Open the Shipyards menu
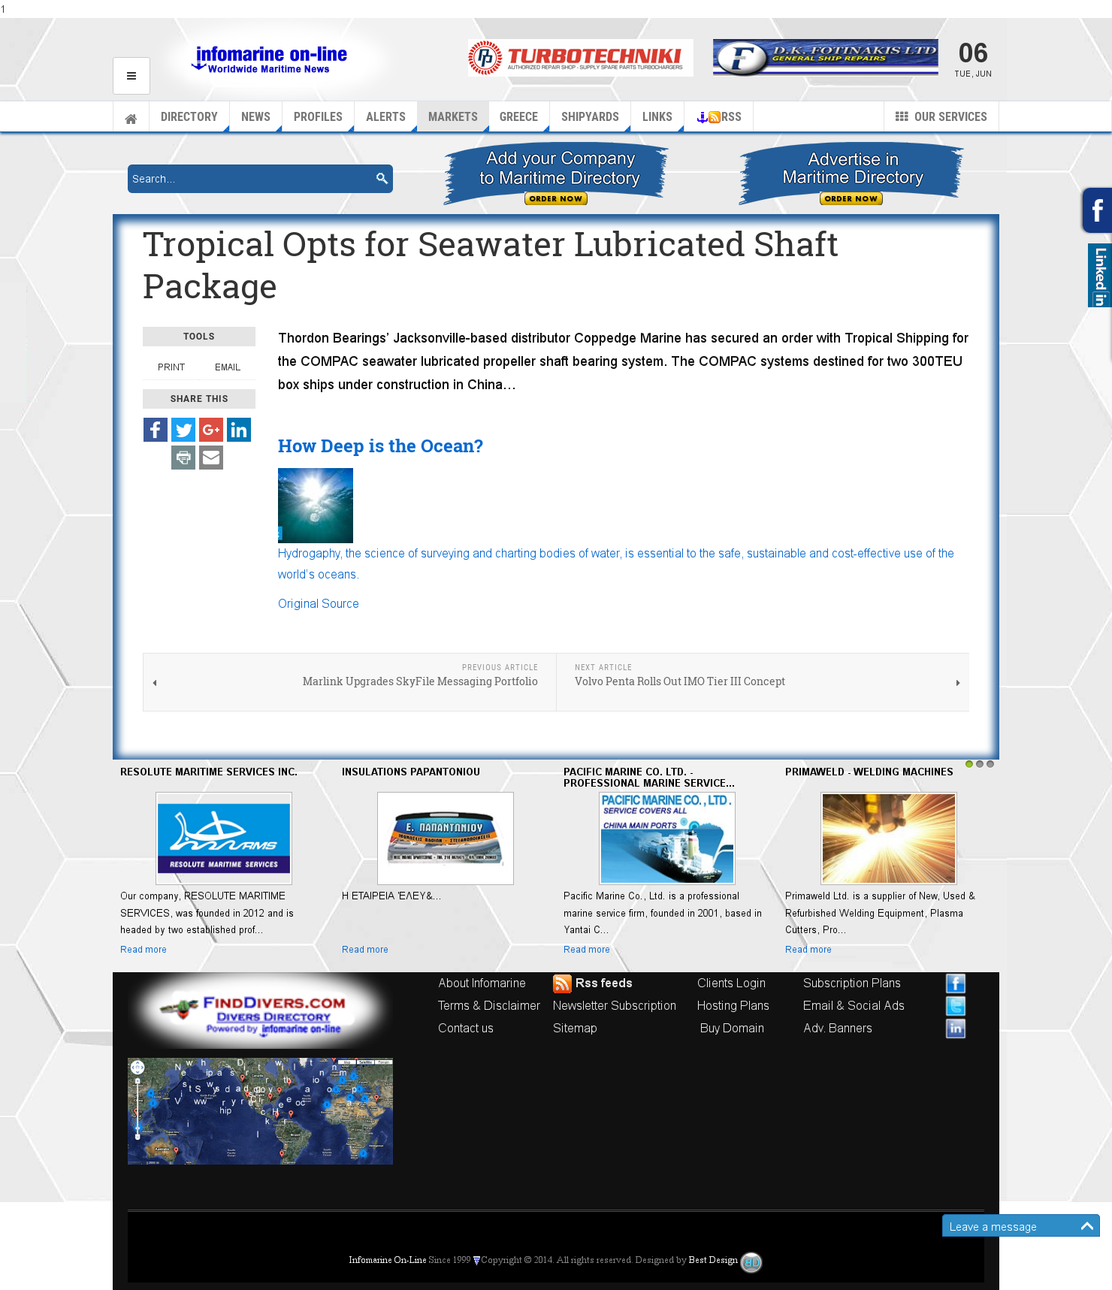1112x1290 pixels. click(x=590, y=117)
